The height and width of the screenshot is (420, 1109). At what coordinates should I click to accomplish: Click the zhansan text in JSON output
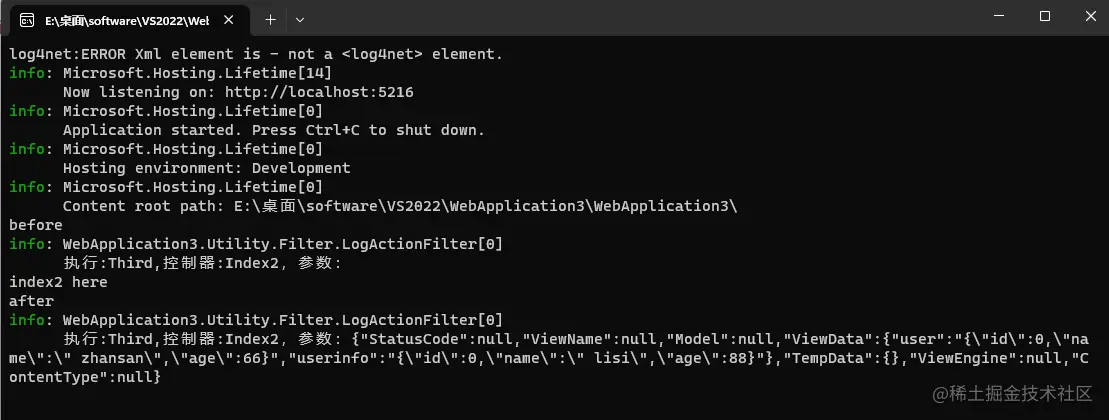click(108, 358)
